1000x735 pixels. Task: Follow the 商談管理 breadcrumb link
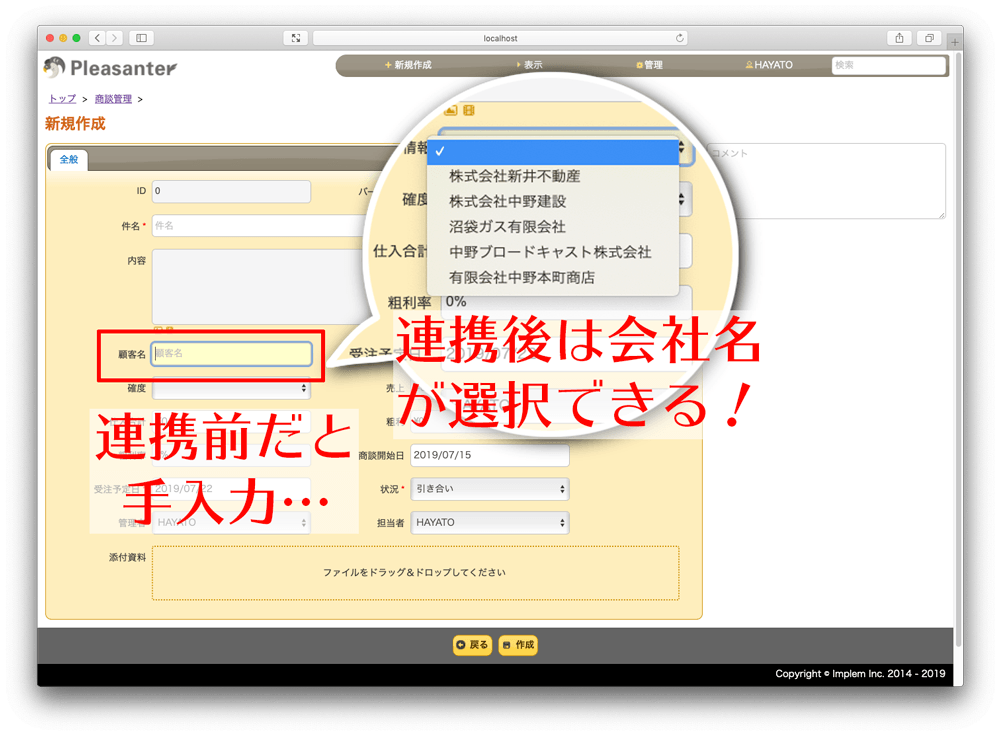[x=113, y=99]
